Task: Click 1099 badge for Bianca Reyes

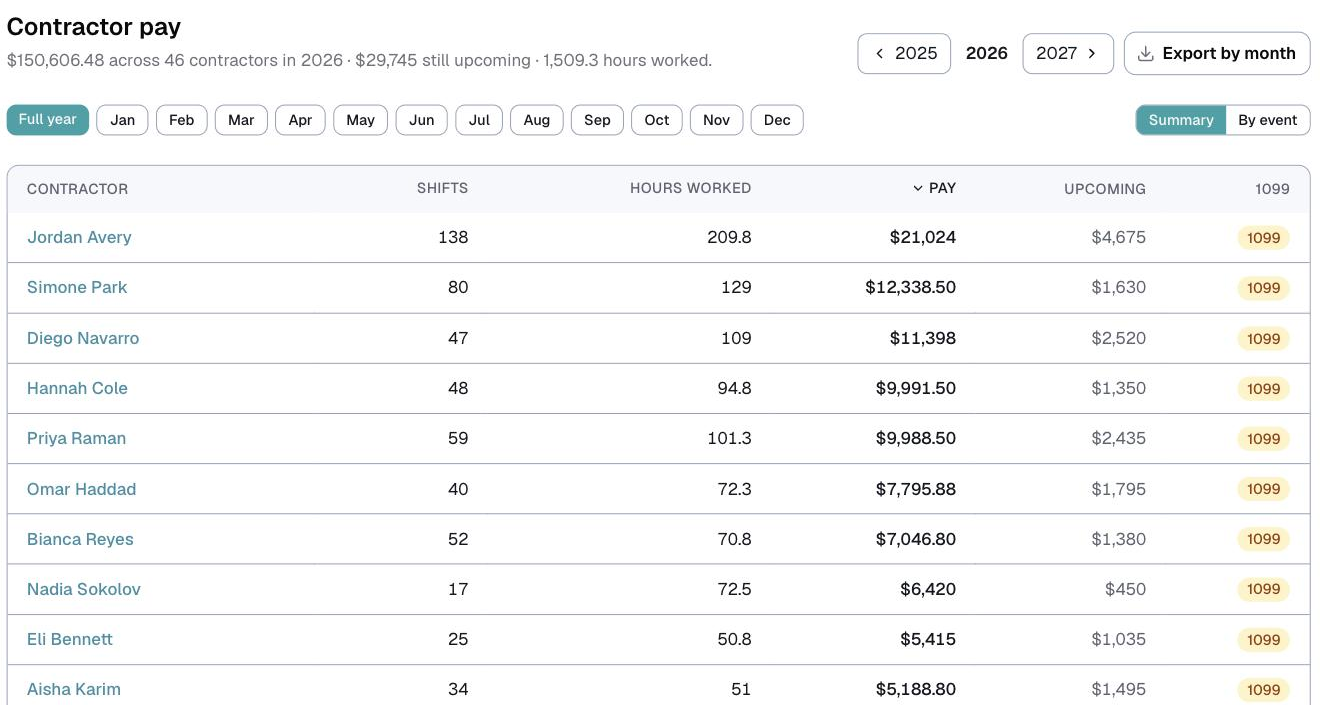Action: (x=1264, y=540)
